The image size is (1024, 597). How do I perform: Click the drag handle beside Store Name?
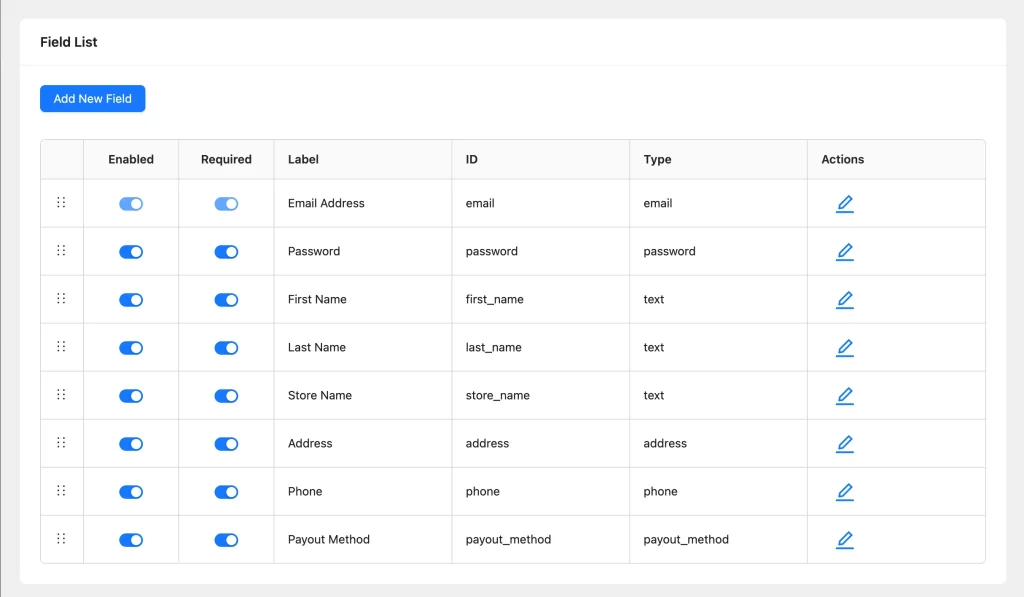point(61,395)
